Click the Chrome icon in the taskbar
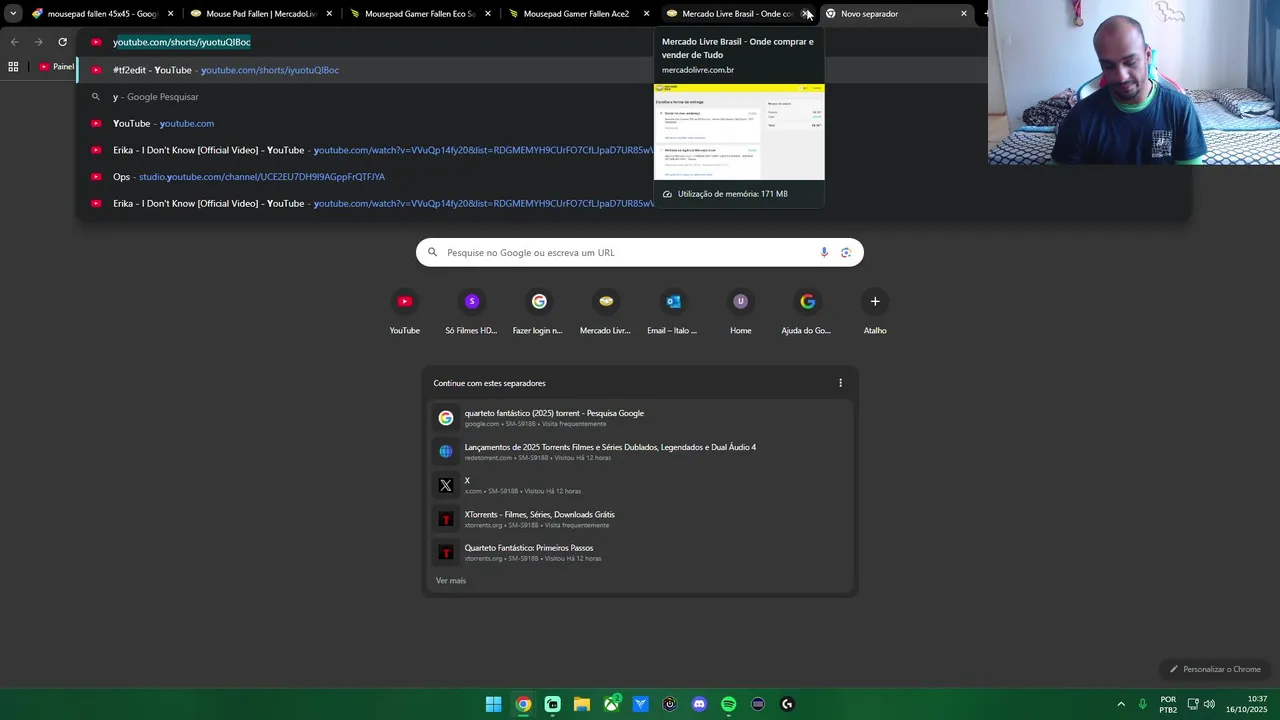Viewport: 1280px width, 720px height. pos(523,704)
